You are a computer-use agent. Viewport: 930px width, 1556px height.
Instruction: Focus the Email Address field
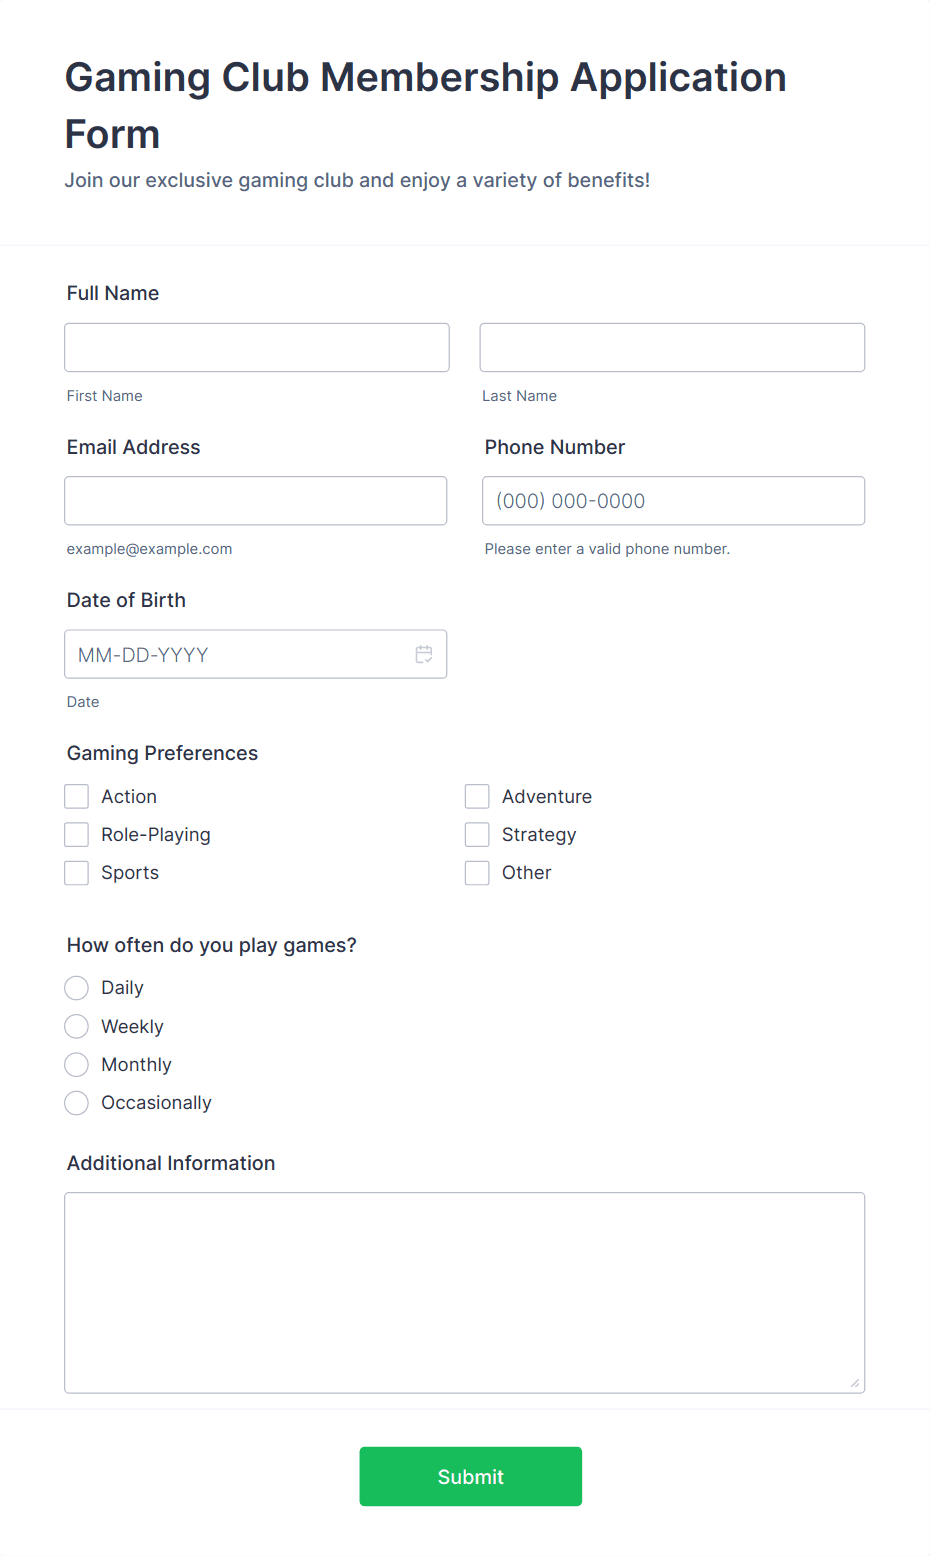(x=255, y=500)
